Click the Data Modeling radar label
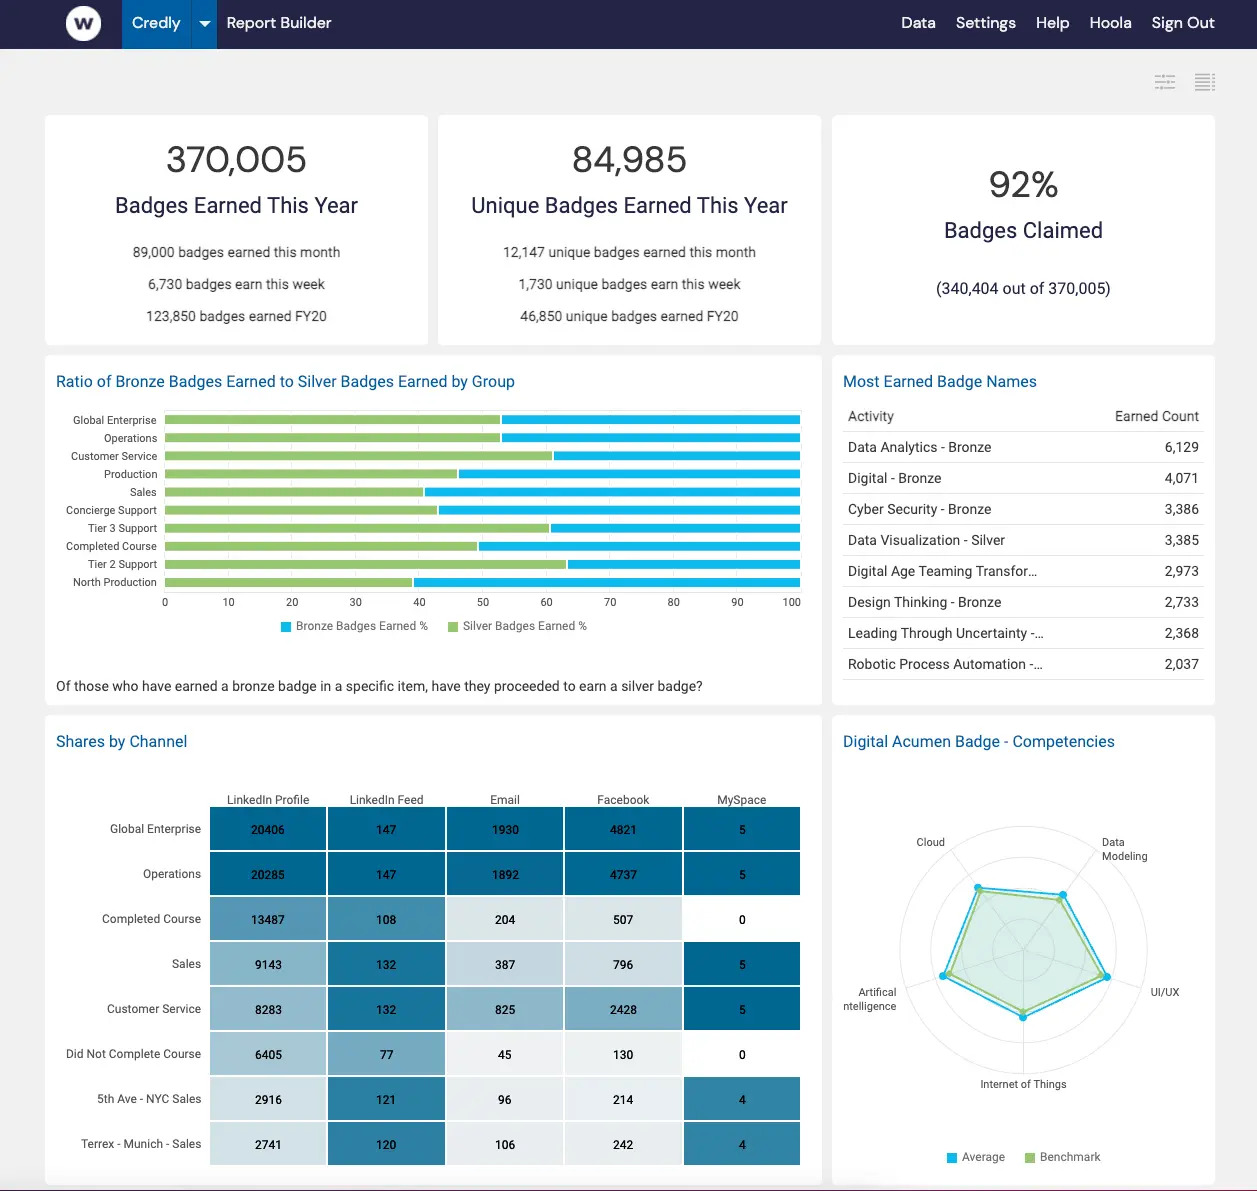Viewport: 1257px width, 1191px height. 1124,849
